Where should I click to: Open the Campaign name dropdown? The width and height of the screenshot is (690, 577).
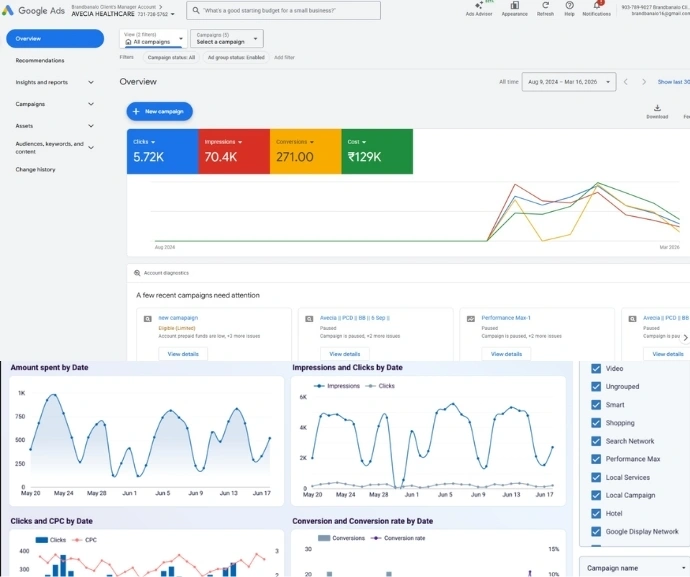[x=634, y=567]
